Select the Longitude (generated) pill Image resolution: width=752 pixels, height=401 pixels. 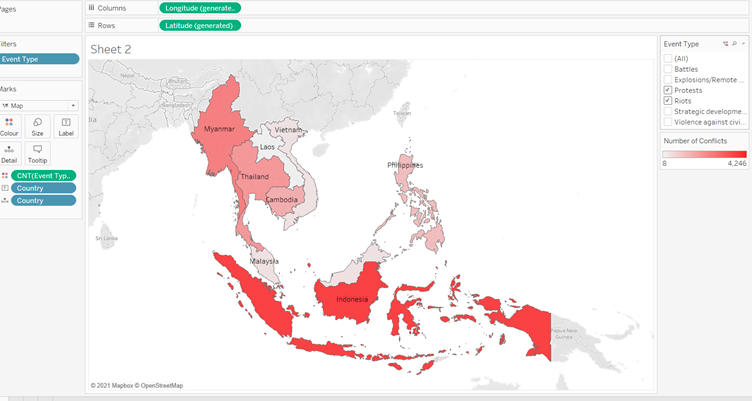(200, 8)
